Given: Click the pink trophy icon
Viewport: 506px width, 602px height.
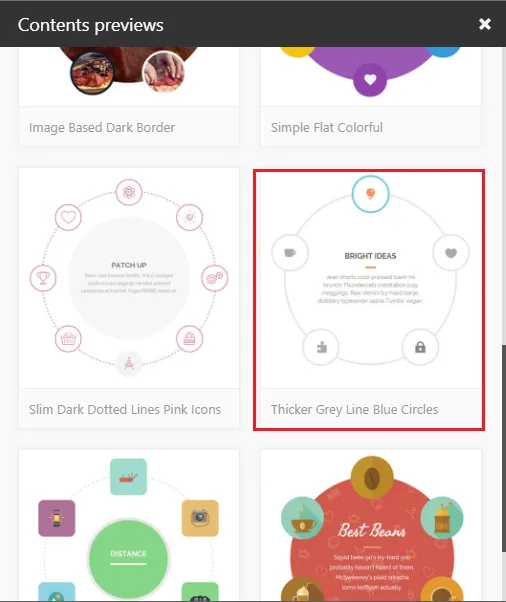Looking at the screenshot, I should [43, 278].
